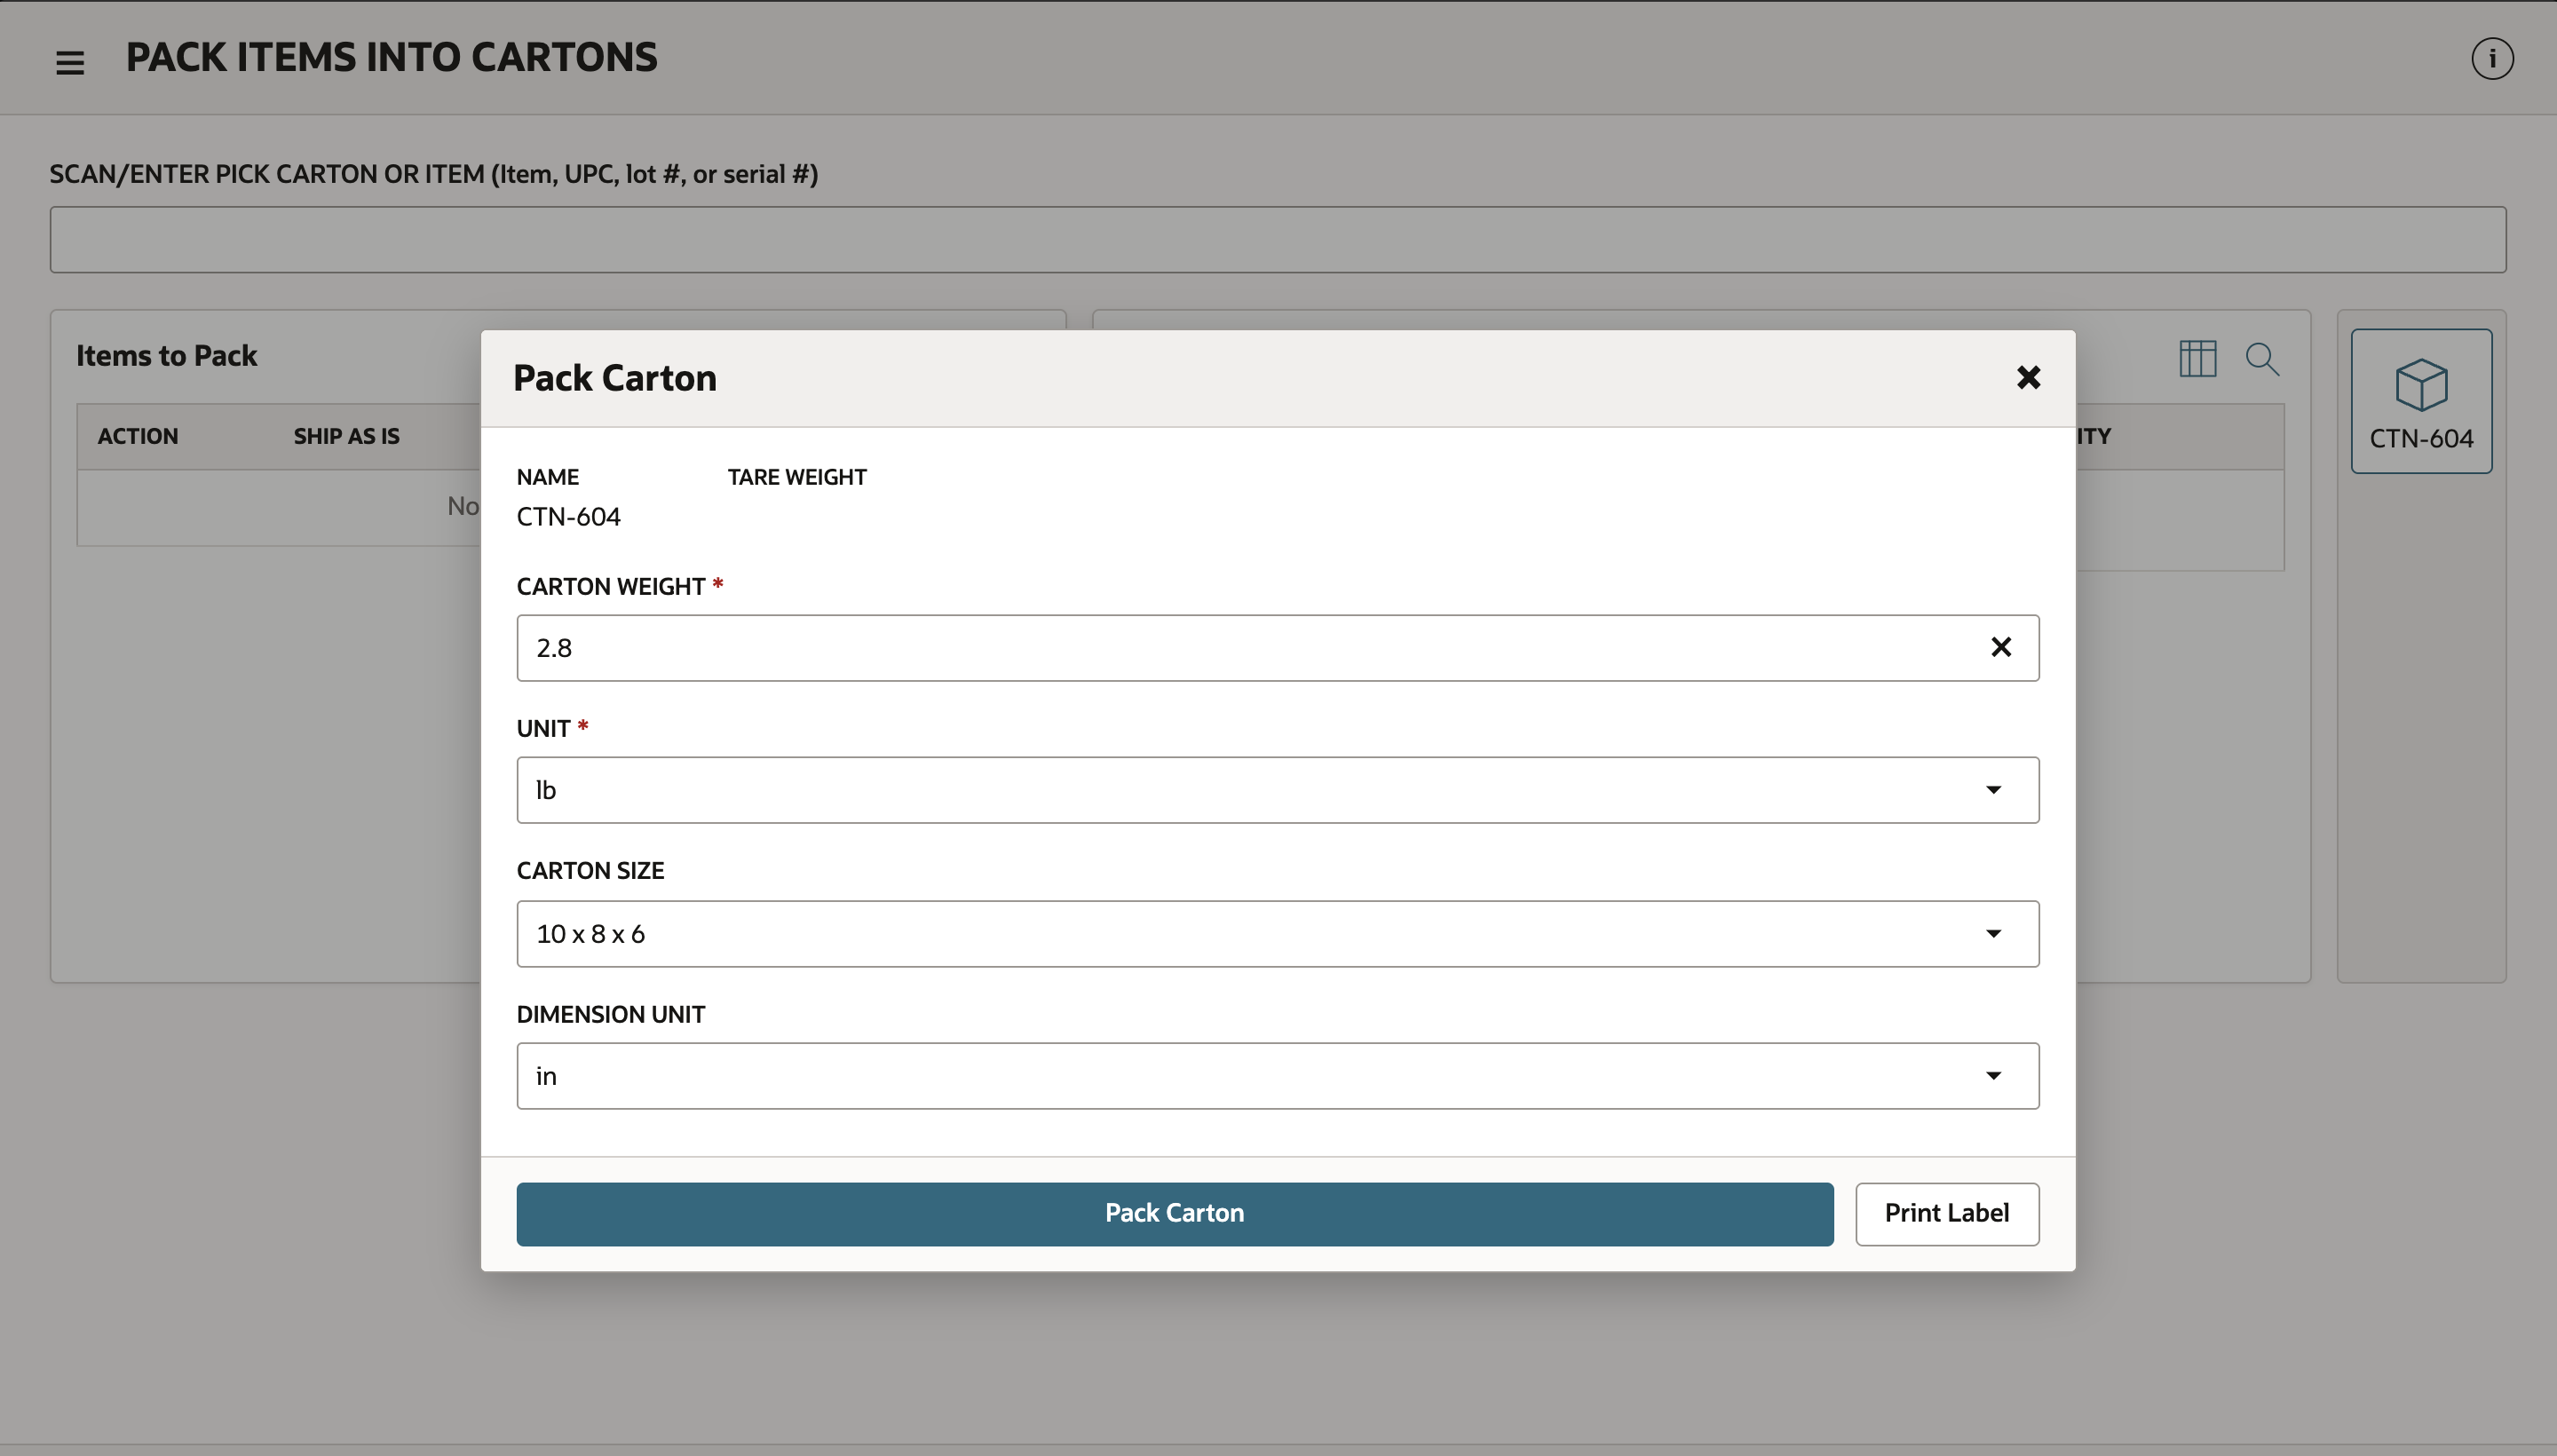Screen dimensions: 2557x1456
Task: Click the Pack Carton button
Action: (1174, 1214)
